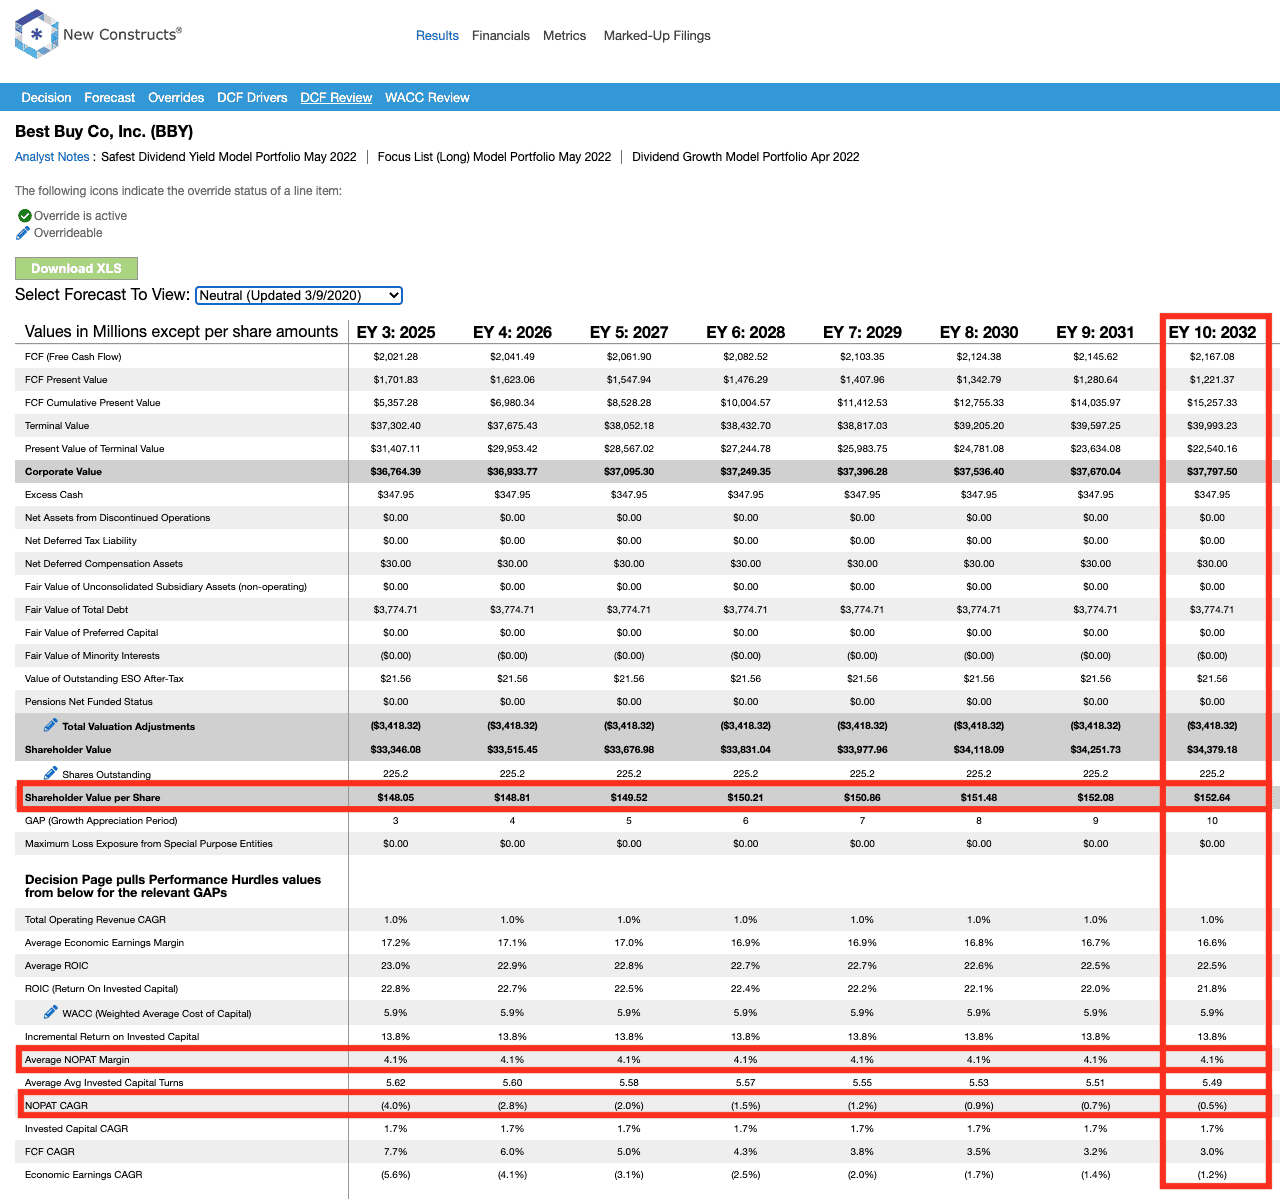The image size is (1280, 1199).
Task: Click the Download XLS button
Action: [76, 268]
